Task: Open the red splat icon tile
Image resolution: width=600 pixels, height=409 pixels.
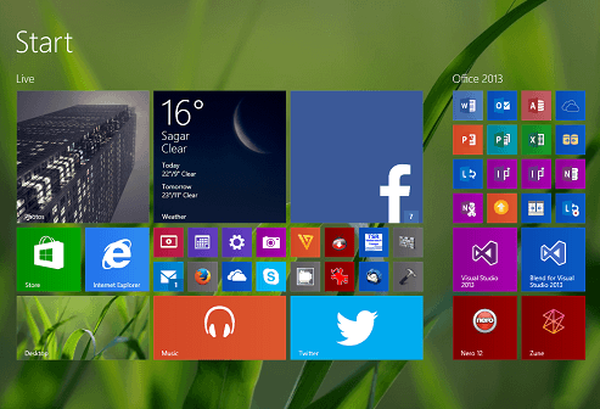Action: coord(339,277)
